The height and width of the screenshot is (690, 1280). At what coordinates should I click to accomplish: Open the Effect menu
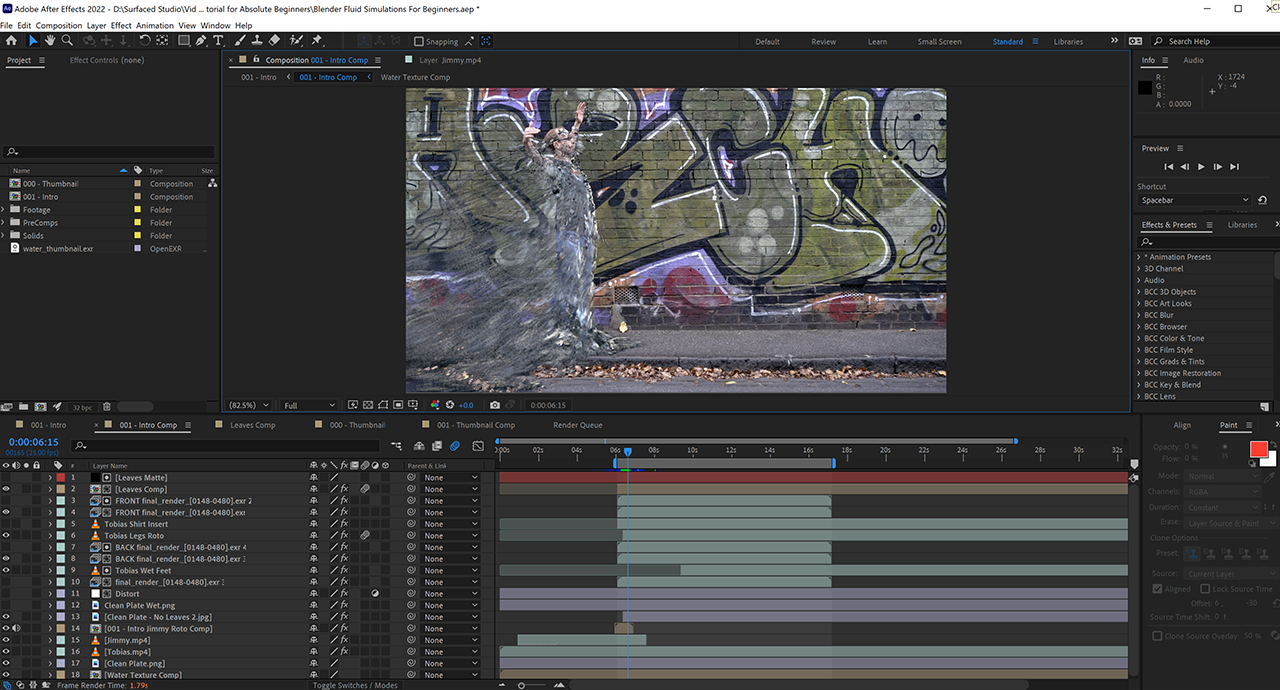coord(120,25)
